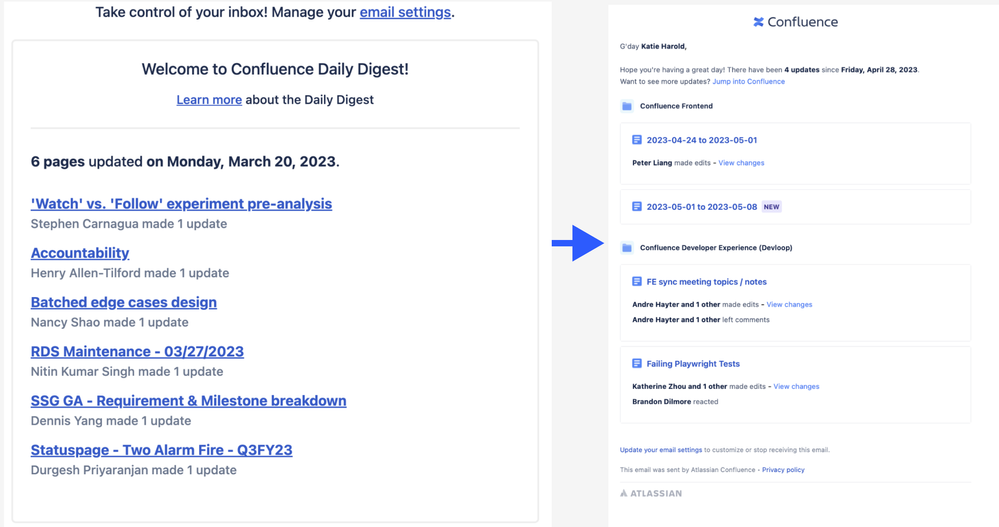Click the NEW badge on 2023-05-01 page
This screenshot has width=999, height=527.
[772, 206]
